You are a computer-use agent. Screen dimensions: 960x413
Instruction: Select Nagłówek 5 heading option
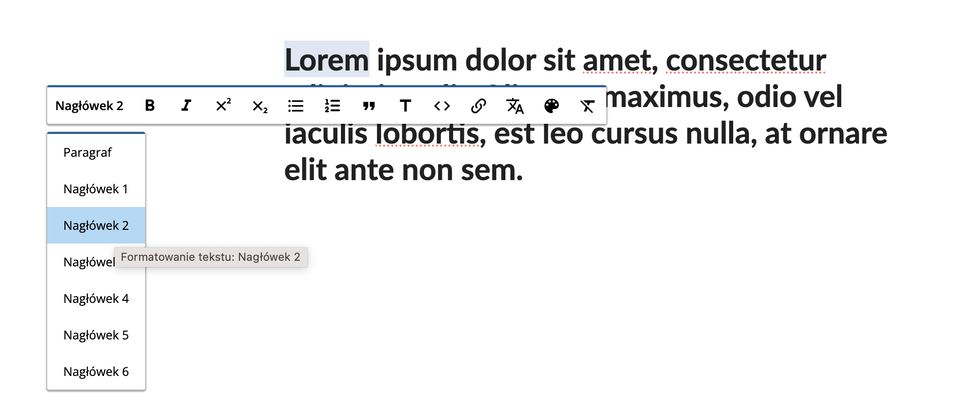click(96, 335)
